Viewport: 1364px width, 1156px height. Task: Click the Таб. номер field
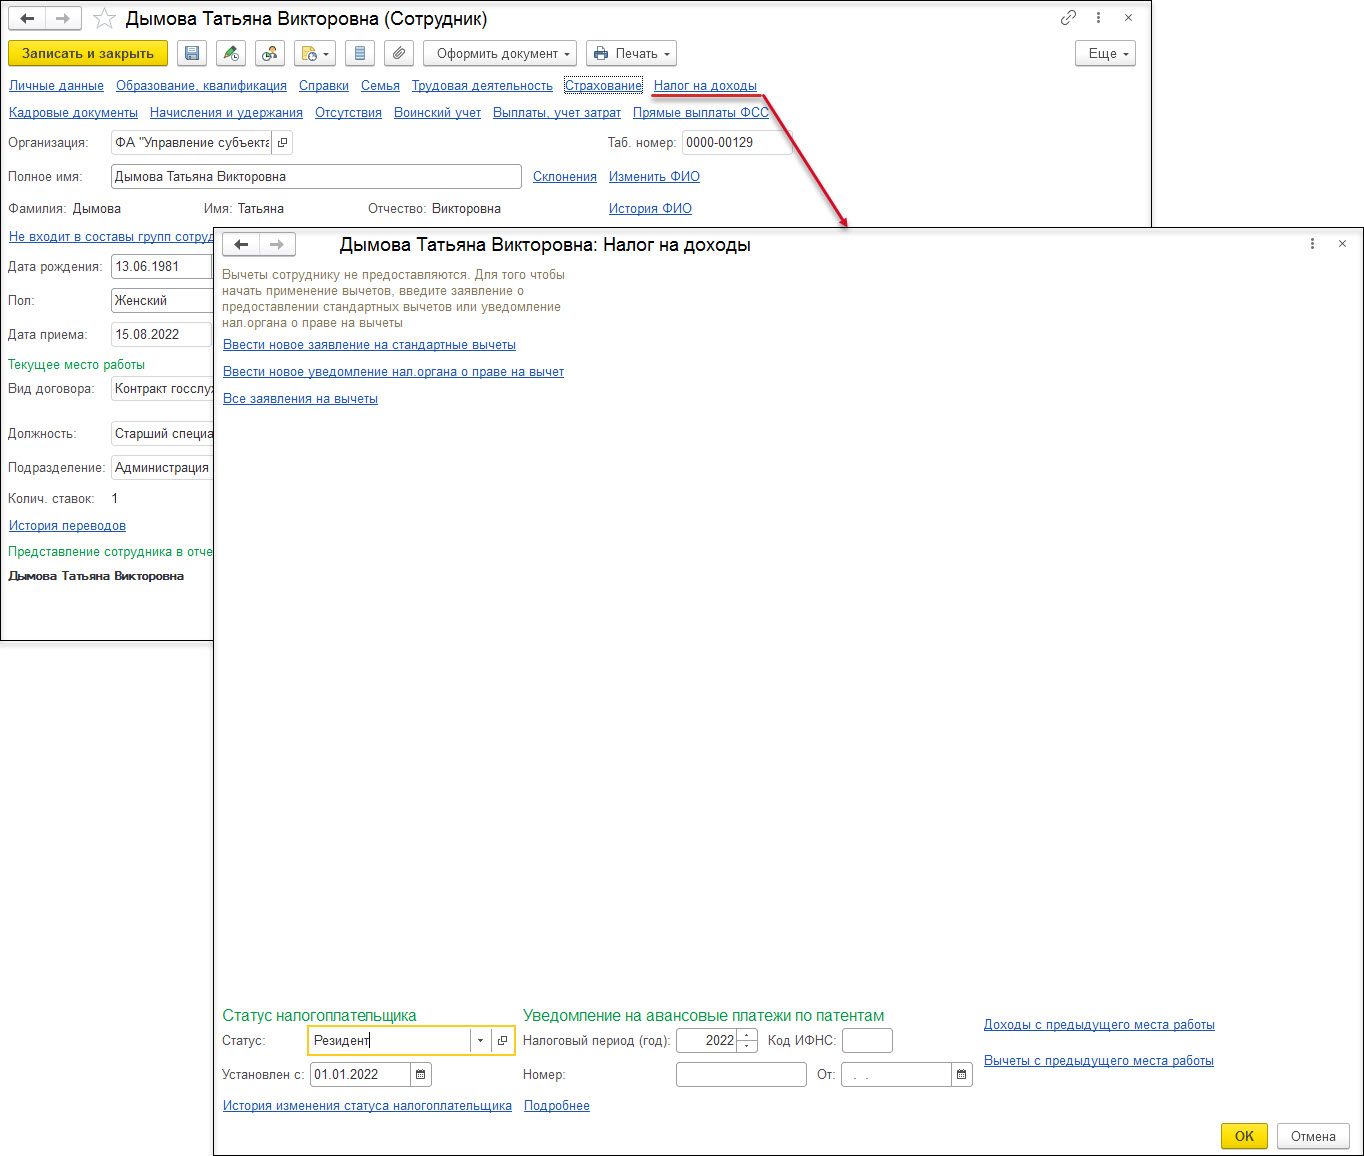pos(736,143)
